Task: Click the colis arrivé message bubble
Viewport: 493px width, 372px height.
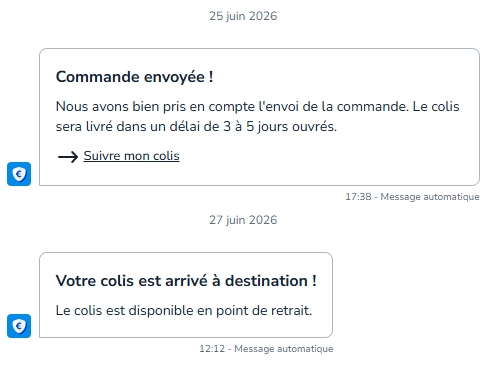Action: 186,295
